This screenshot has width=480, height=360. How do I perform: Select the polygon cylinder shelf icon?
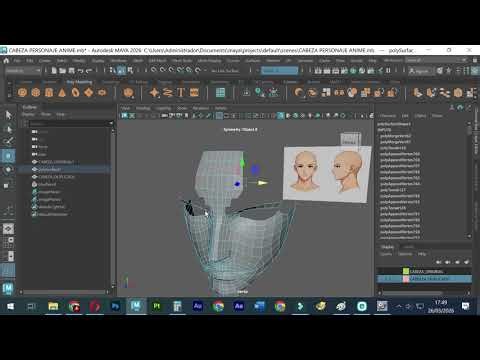pyautogui.click(x=49, y=92)
